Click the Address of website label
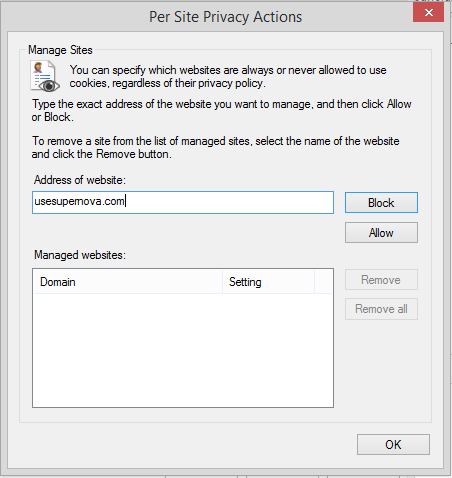452x478 pixels. pyautogui.click(x=80, y=180)
